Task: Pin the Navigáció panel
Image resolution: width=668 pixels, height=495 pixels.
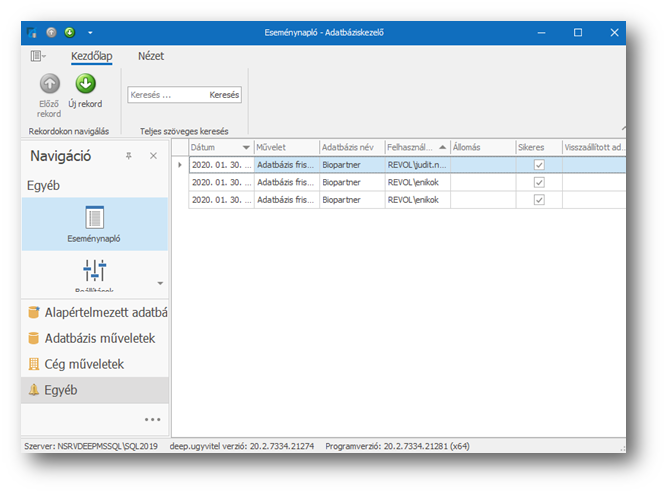Action: pyautogui.click(x=128, y=156)
